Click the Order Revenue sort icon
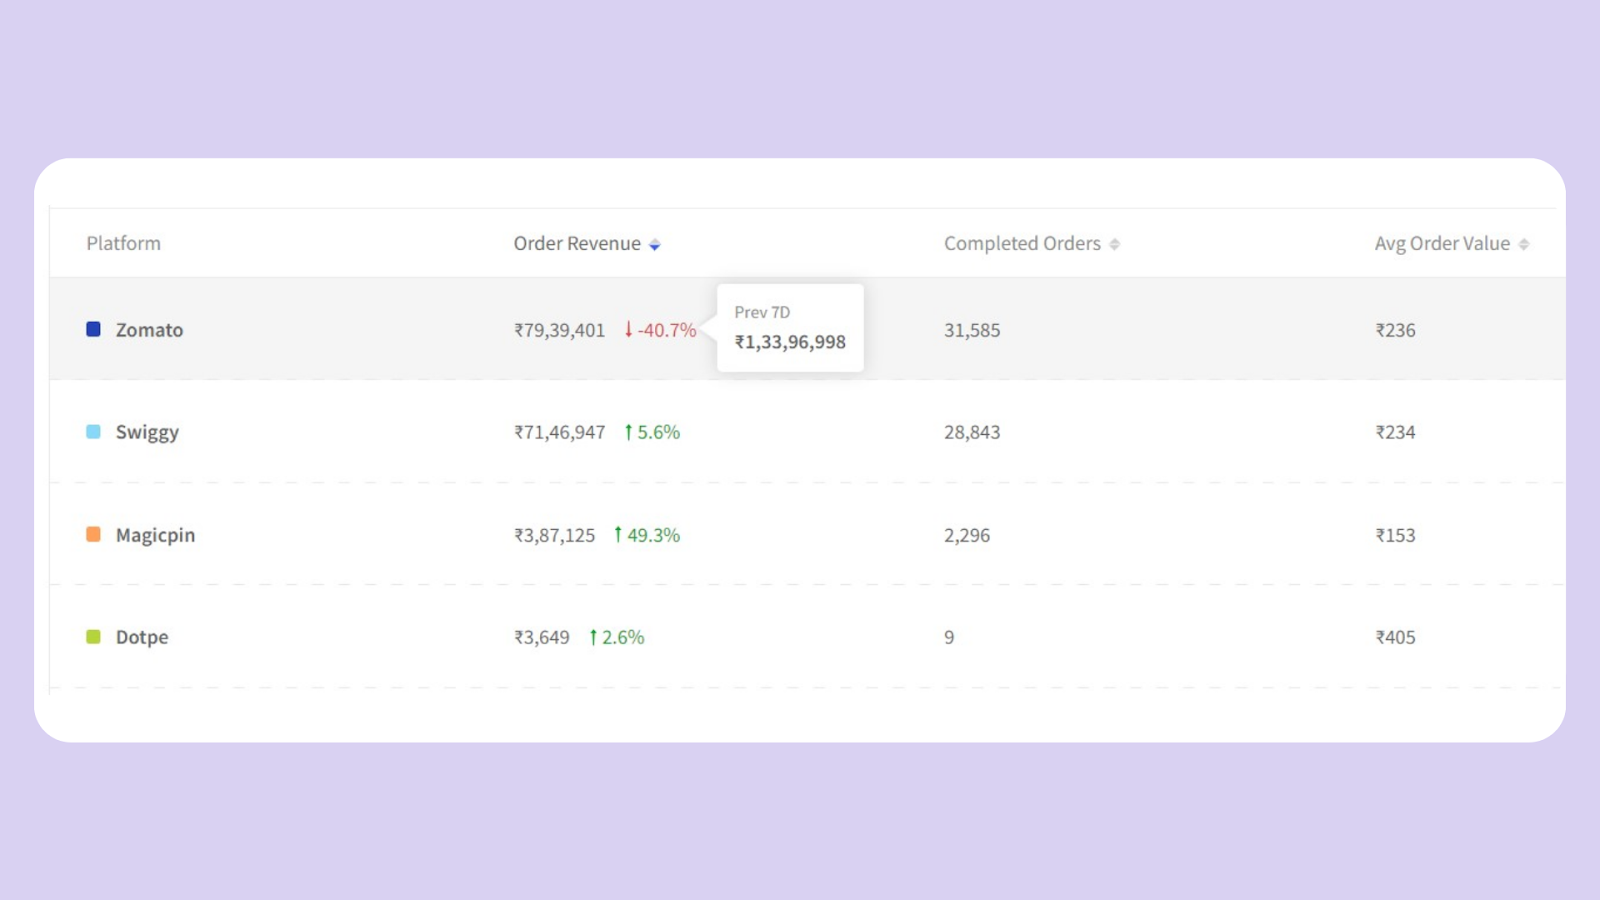Image resolution: width=1600 pixels, height=900 pixels. click(655, 243)
